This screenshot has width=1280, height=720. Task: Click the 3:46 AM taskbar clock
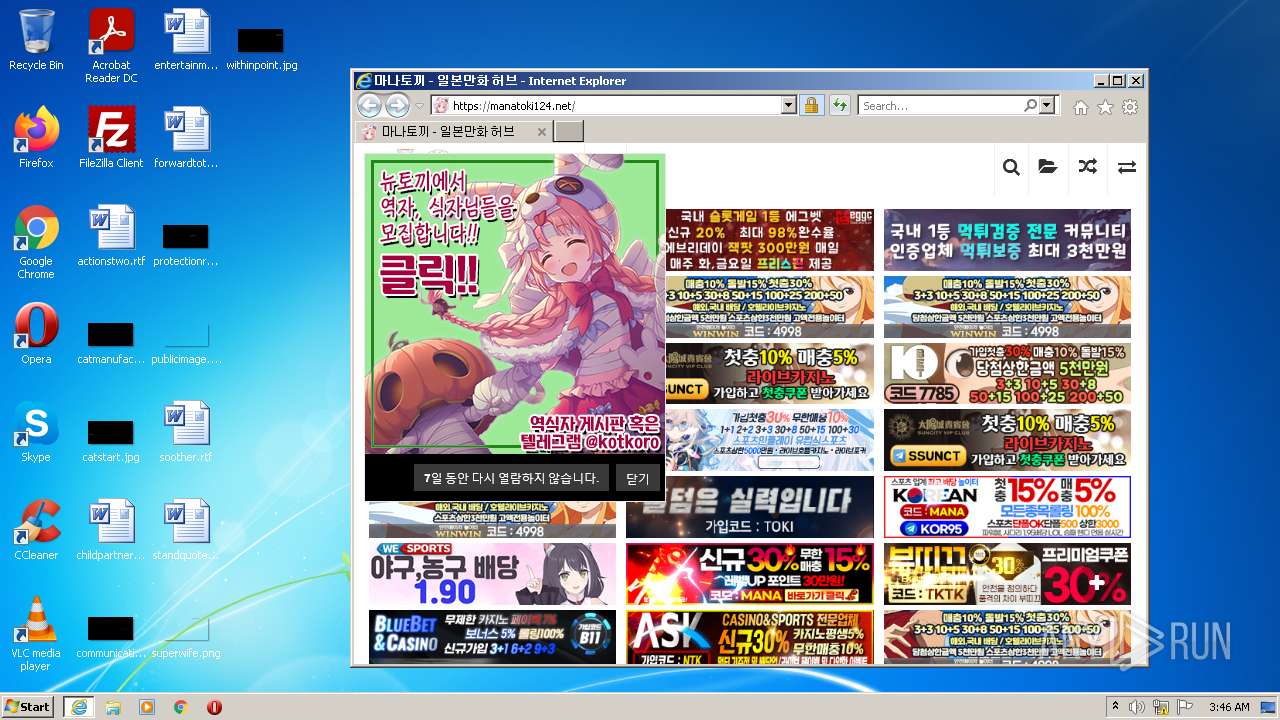pos(1229,707)
